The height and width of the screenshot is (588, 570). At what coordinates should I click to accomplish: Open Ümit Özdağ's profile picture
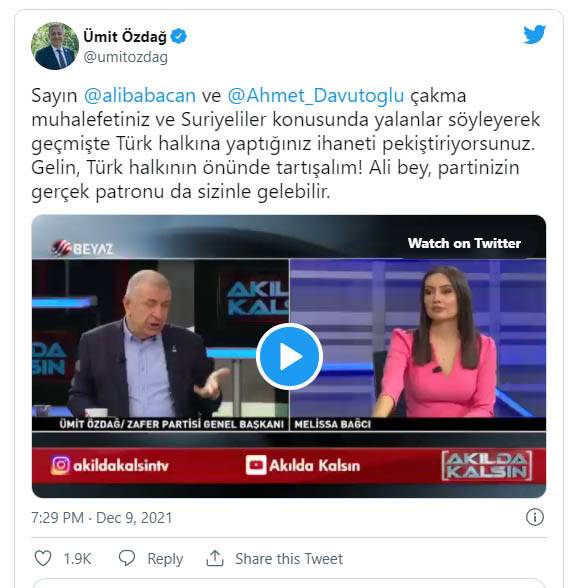pyautogui.click(x=55, y=46)
